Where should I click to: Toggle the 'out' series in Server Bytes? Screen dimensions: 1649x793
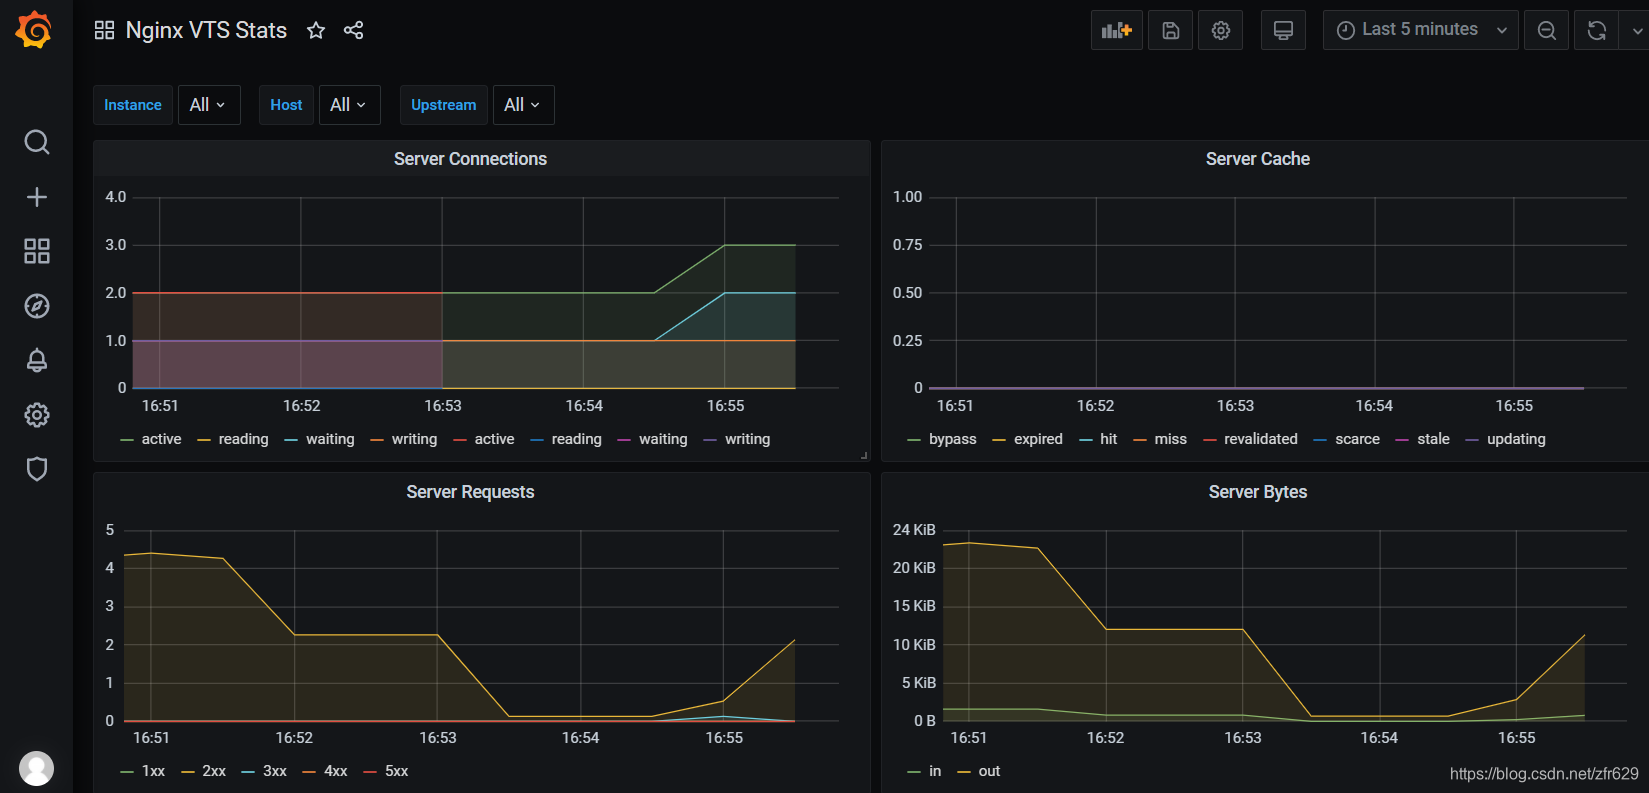[x=989, y=771]
